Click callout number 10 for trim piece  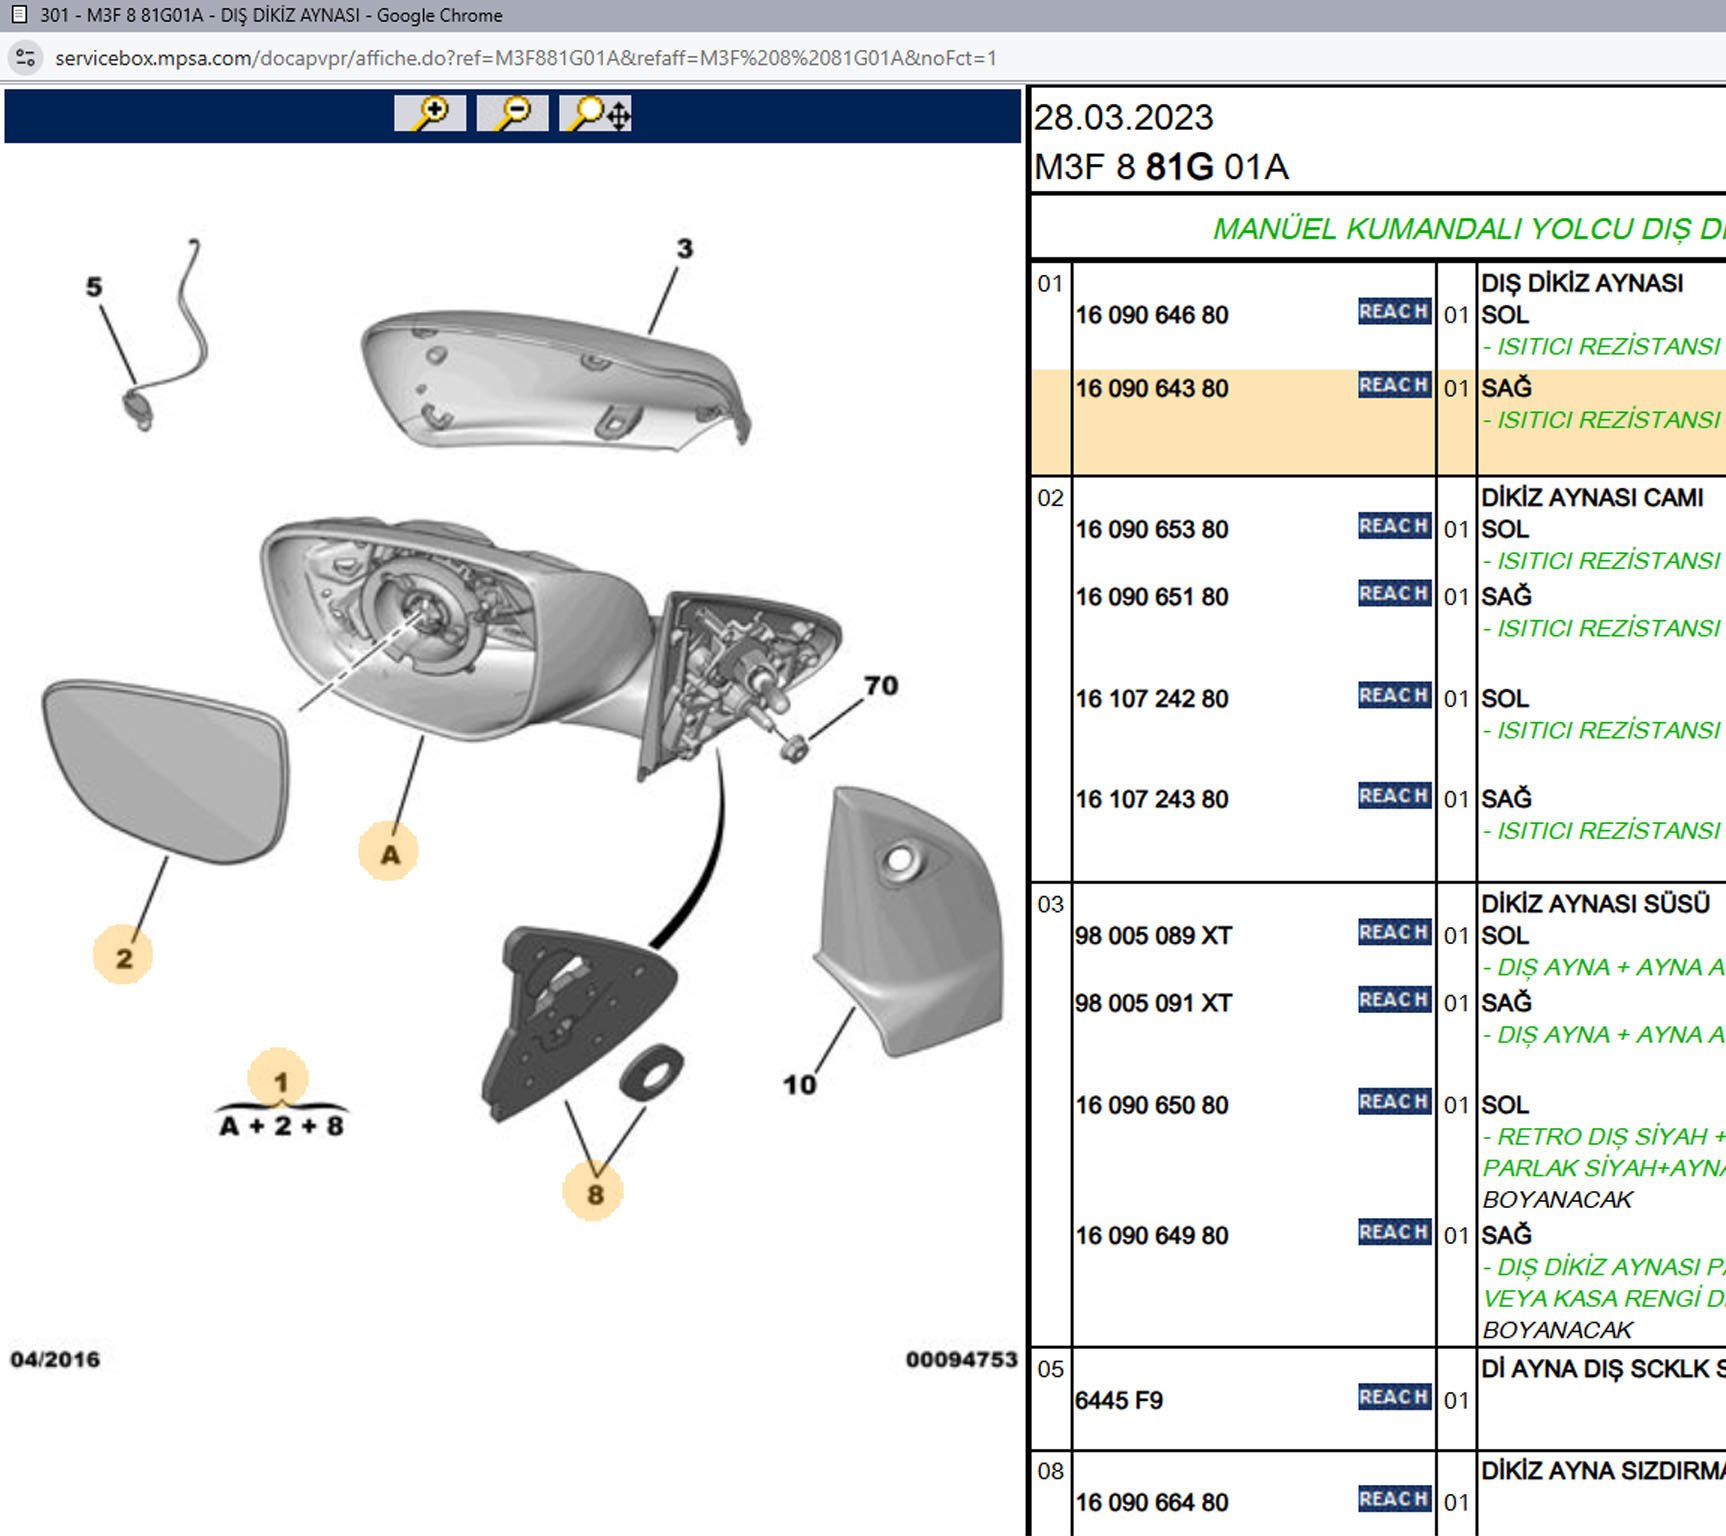tap(799, 1084)
